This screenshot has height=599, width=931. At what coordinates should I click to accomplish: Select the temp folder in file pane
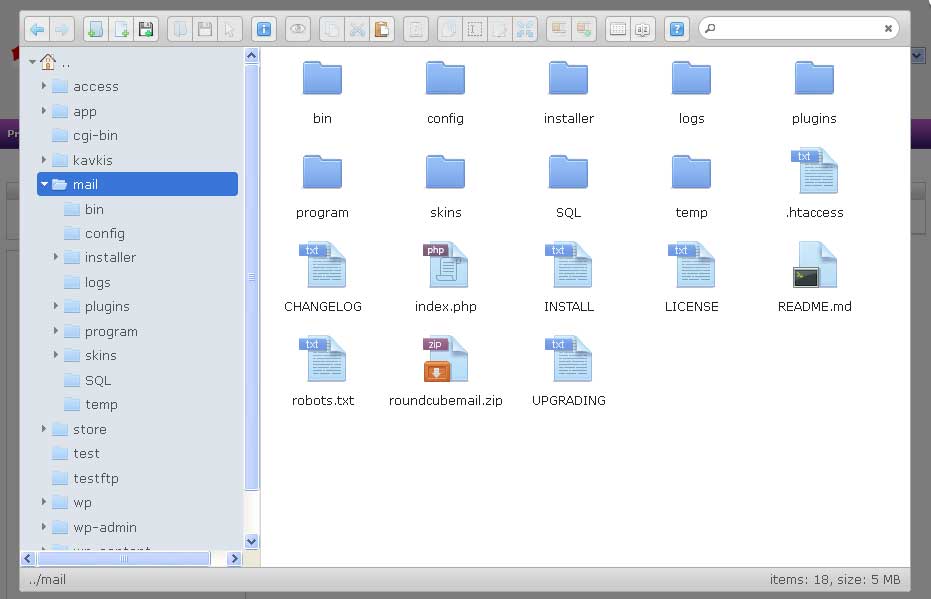click(691, 186)
